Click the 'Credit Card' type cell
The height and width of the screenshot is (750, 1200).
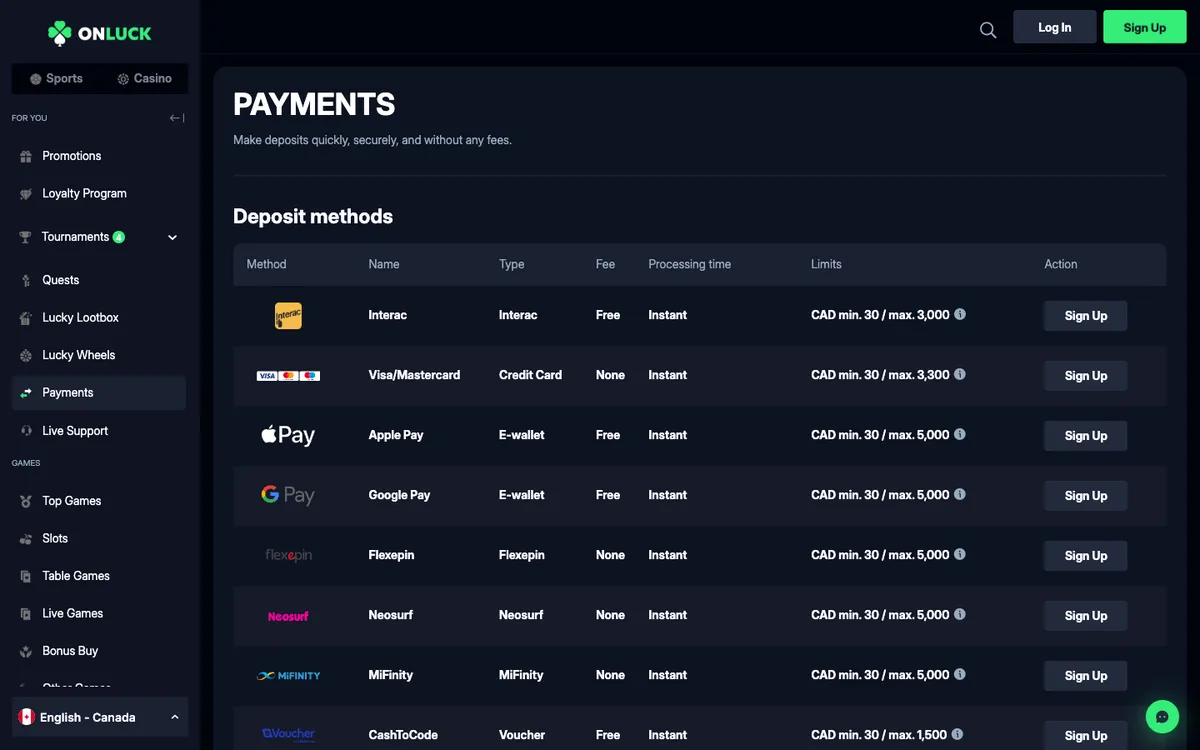530,375
